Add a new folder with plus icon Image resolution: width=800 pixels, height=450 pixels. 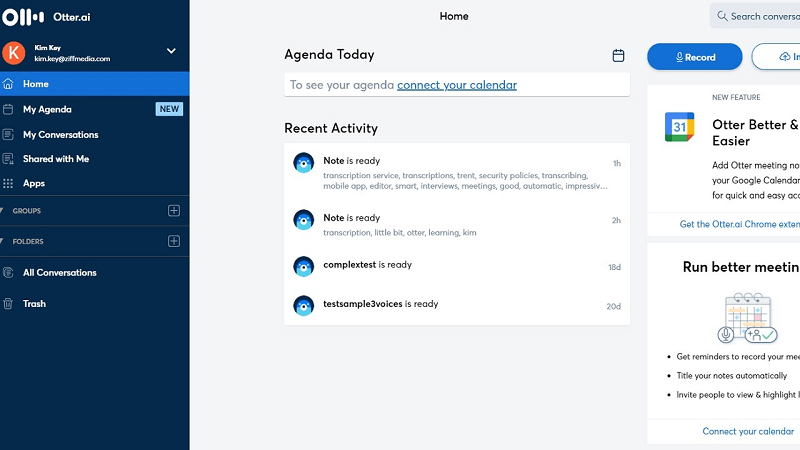[173, 241]
